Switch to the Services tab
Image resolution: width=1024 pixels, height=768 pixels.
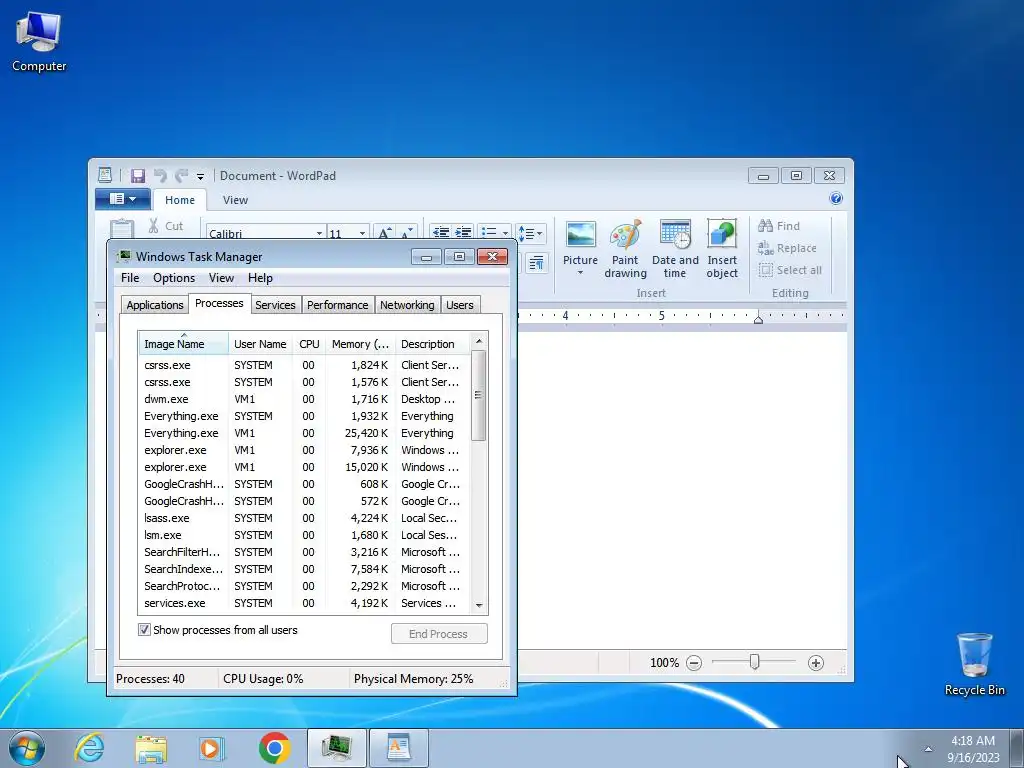[275, 305]
